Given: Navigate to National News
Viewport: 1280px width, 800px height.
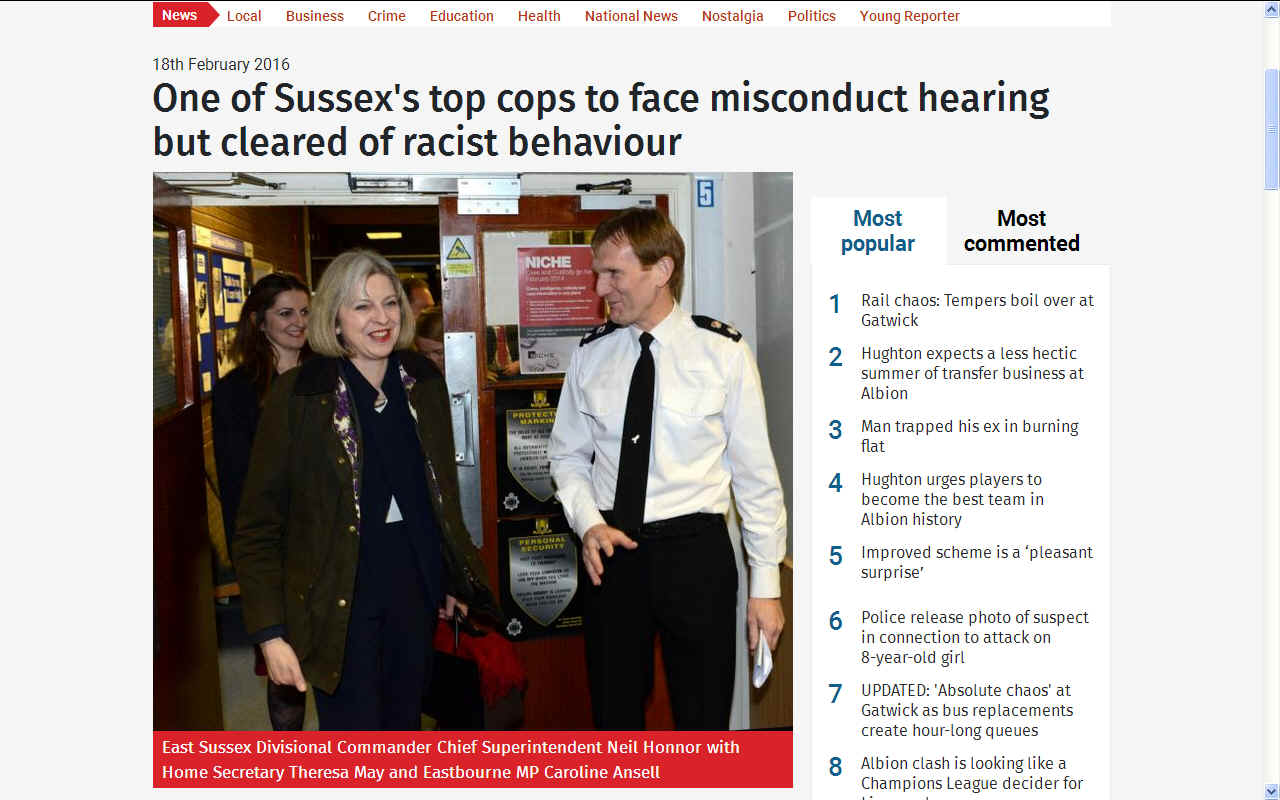Looking at the screenshot, I should (x=631, y=16).
